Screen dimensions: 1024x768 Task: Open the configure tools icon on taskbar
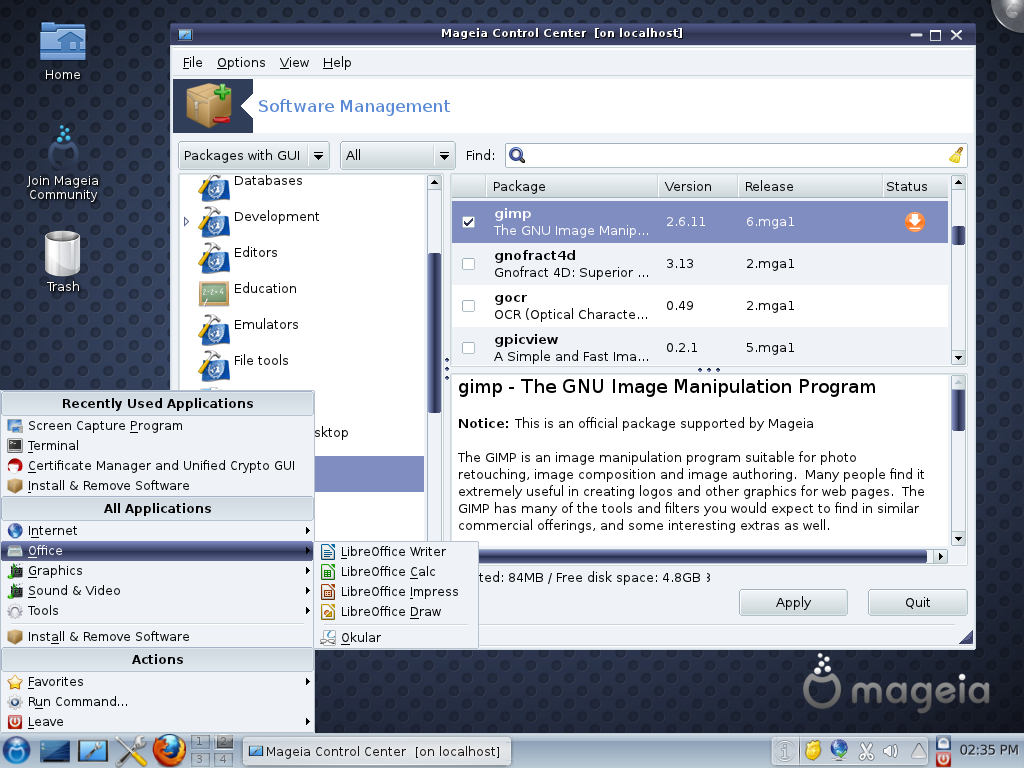tap(131, 751)
